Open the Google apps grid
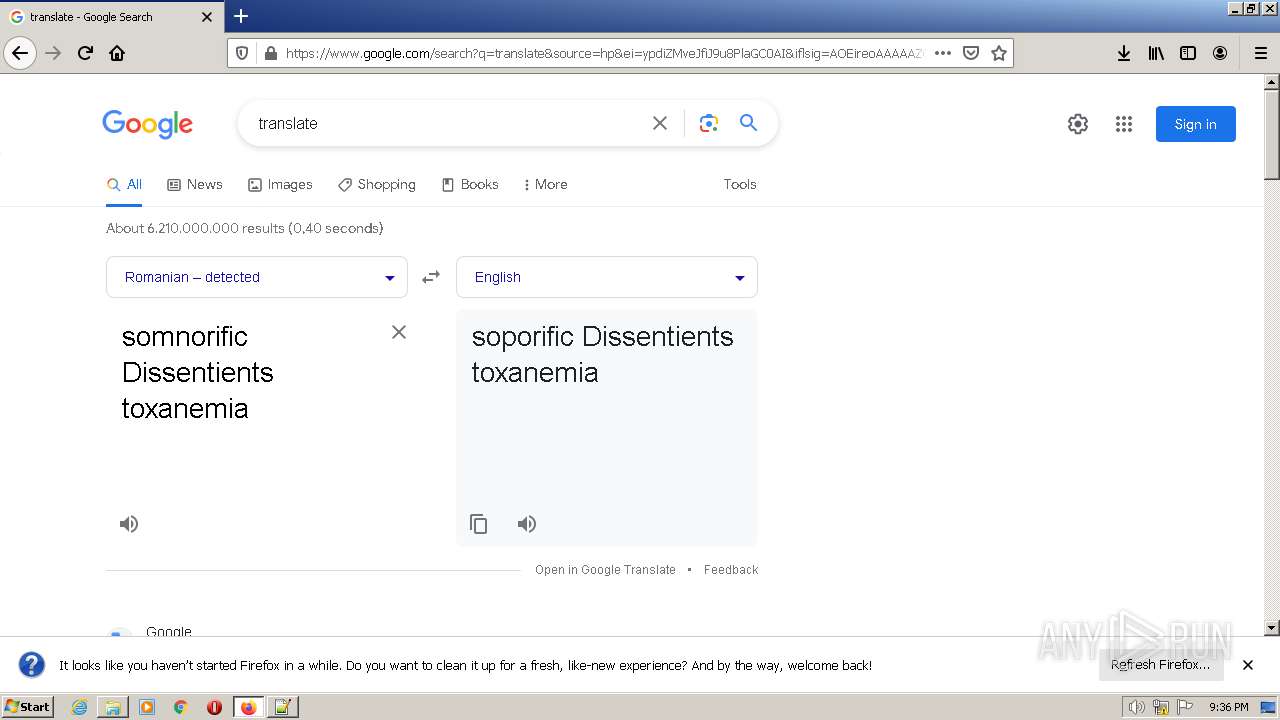Viewport: 1280px width, 720px height. (1124, 124)
